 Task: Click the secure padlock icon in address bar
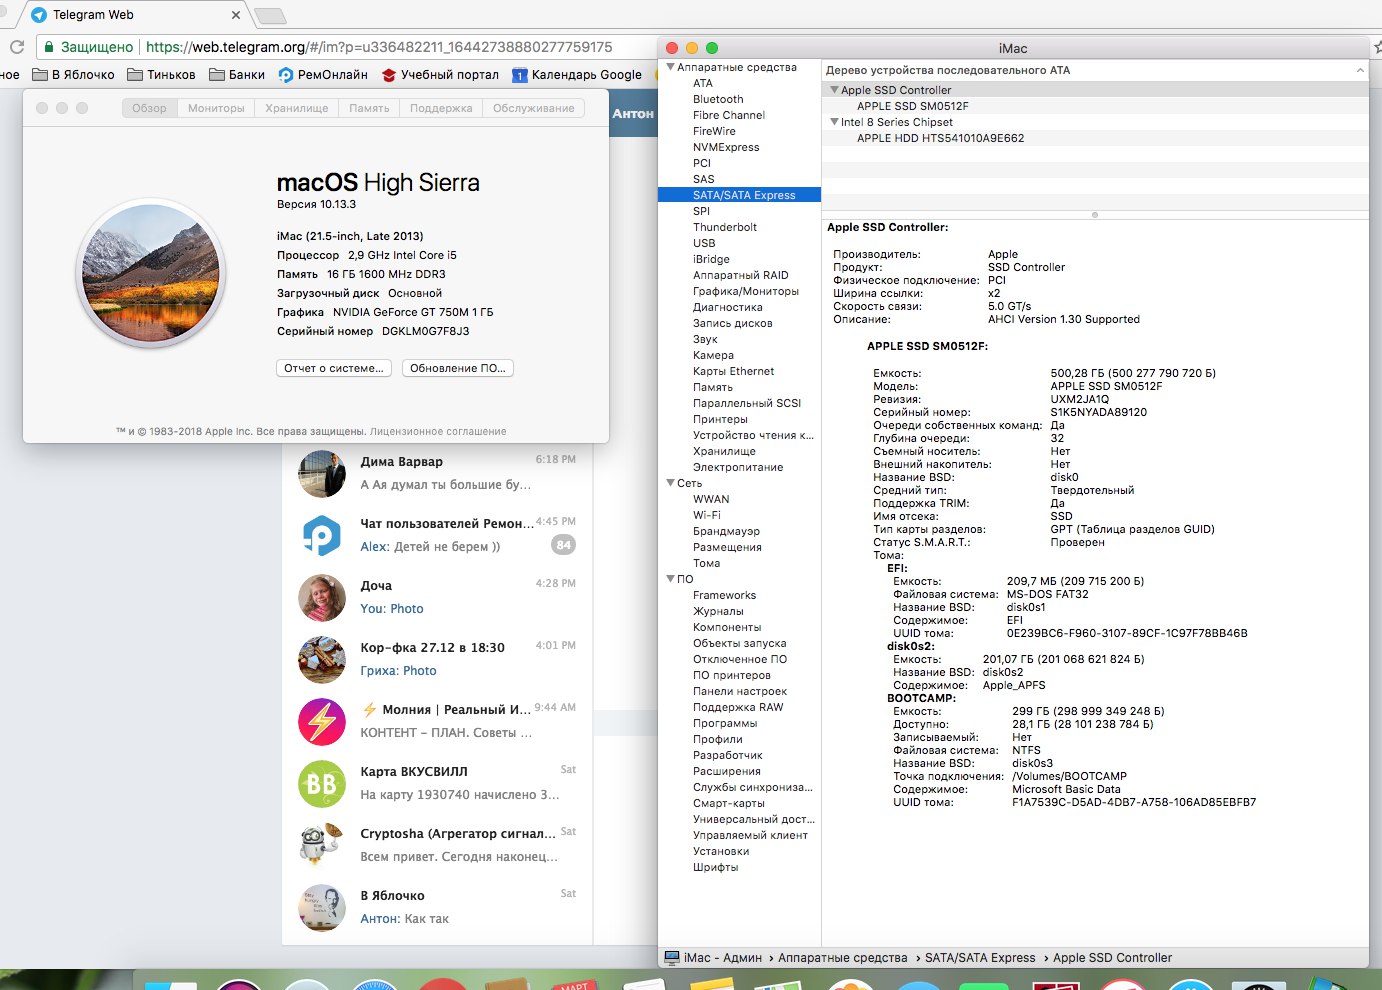point(48,47)
